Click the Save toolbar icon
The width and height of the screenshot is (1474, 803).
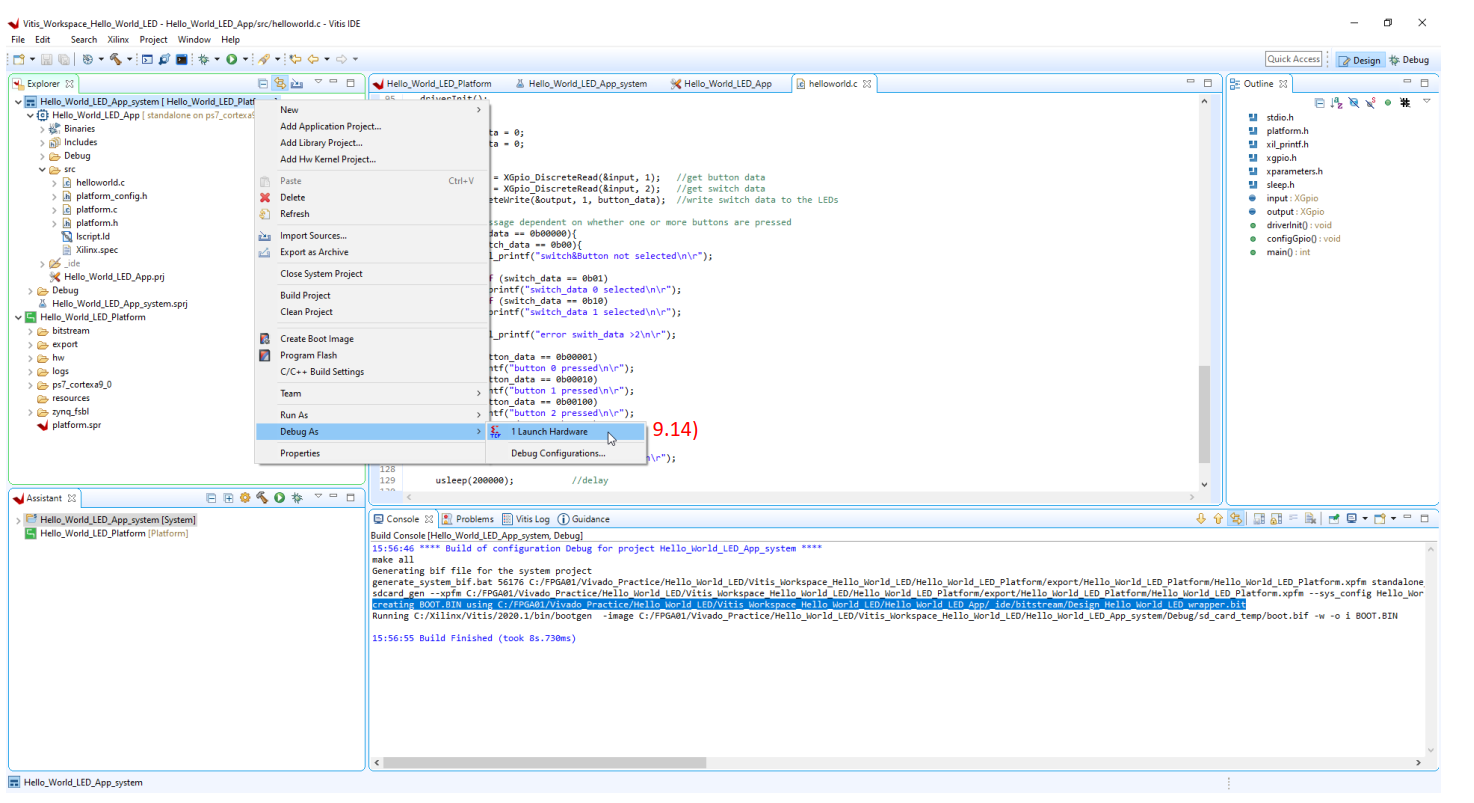(46, 60)
